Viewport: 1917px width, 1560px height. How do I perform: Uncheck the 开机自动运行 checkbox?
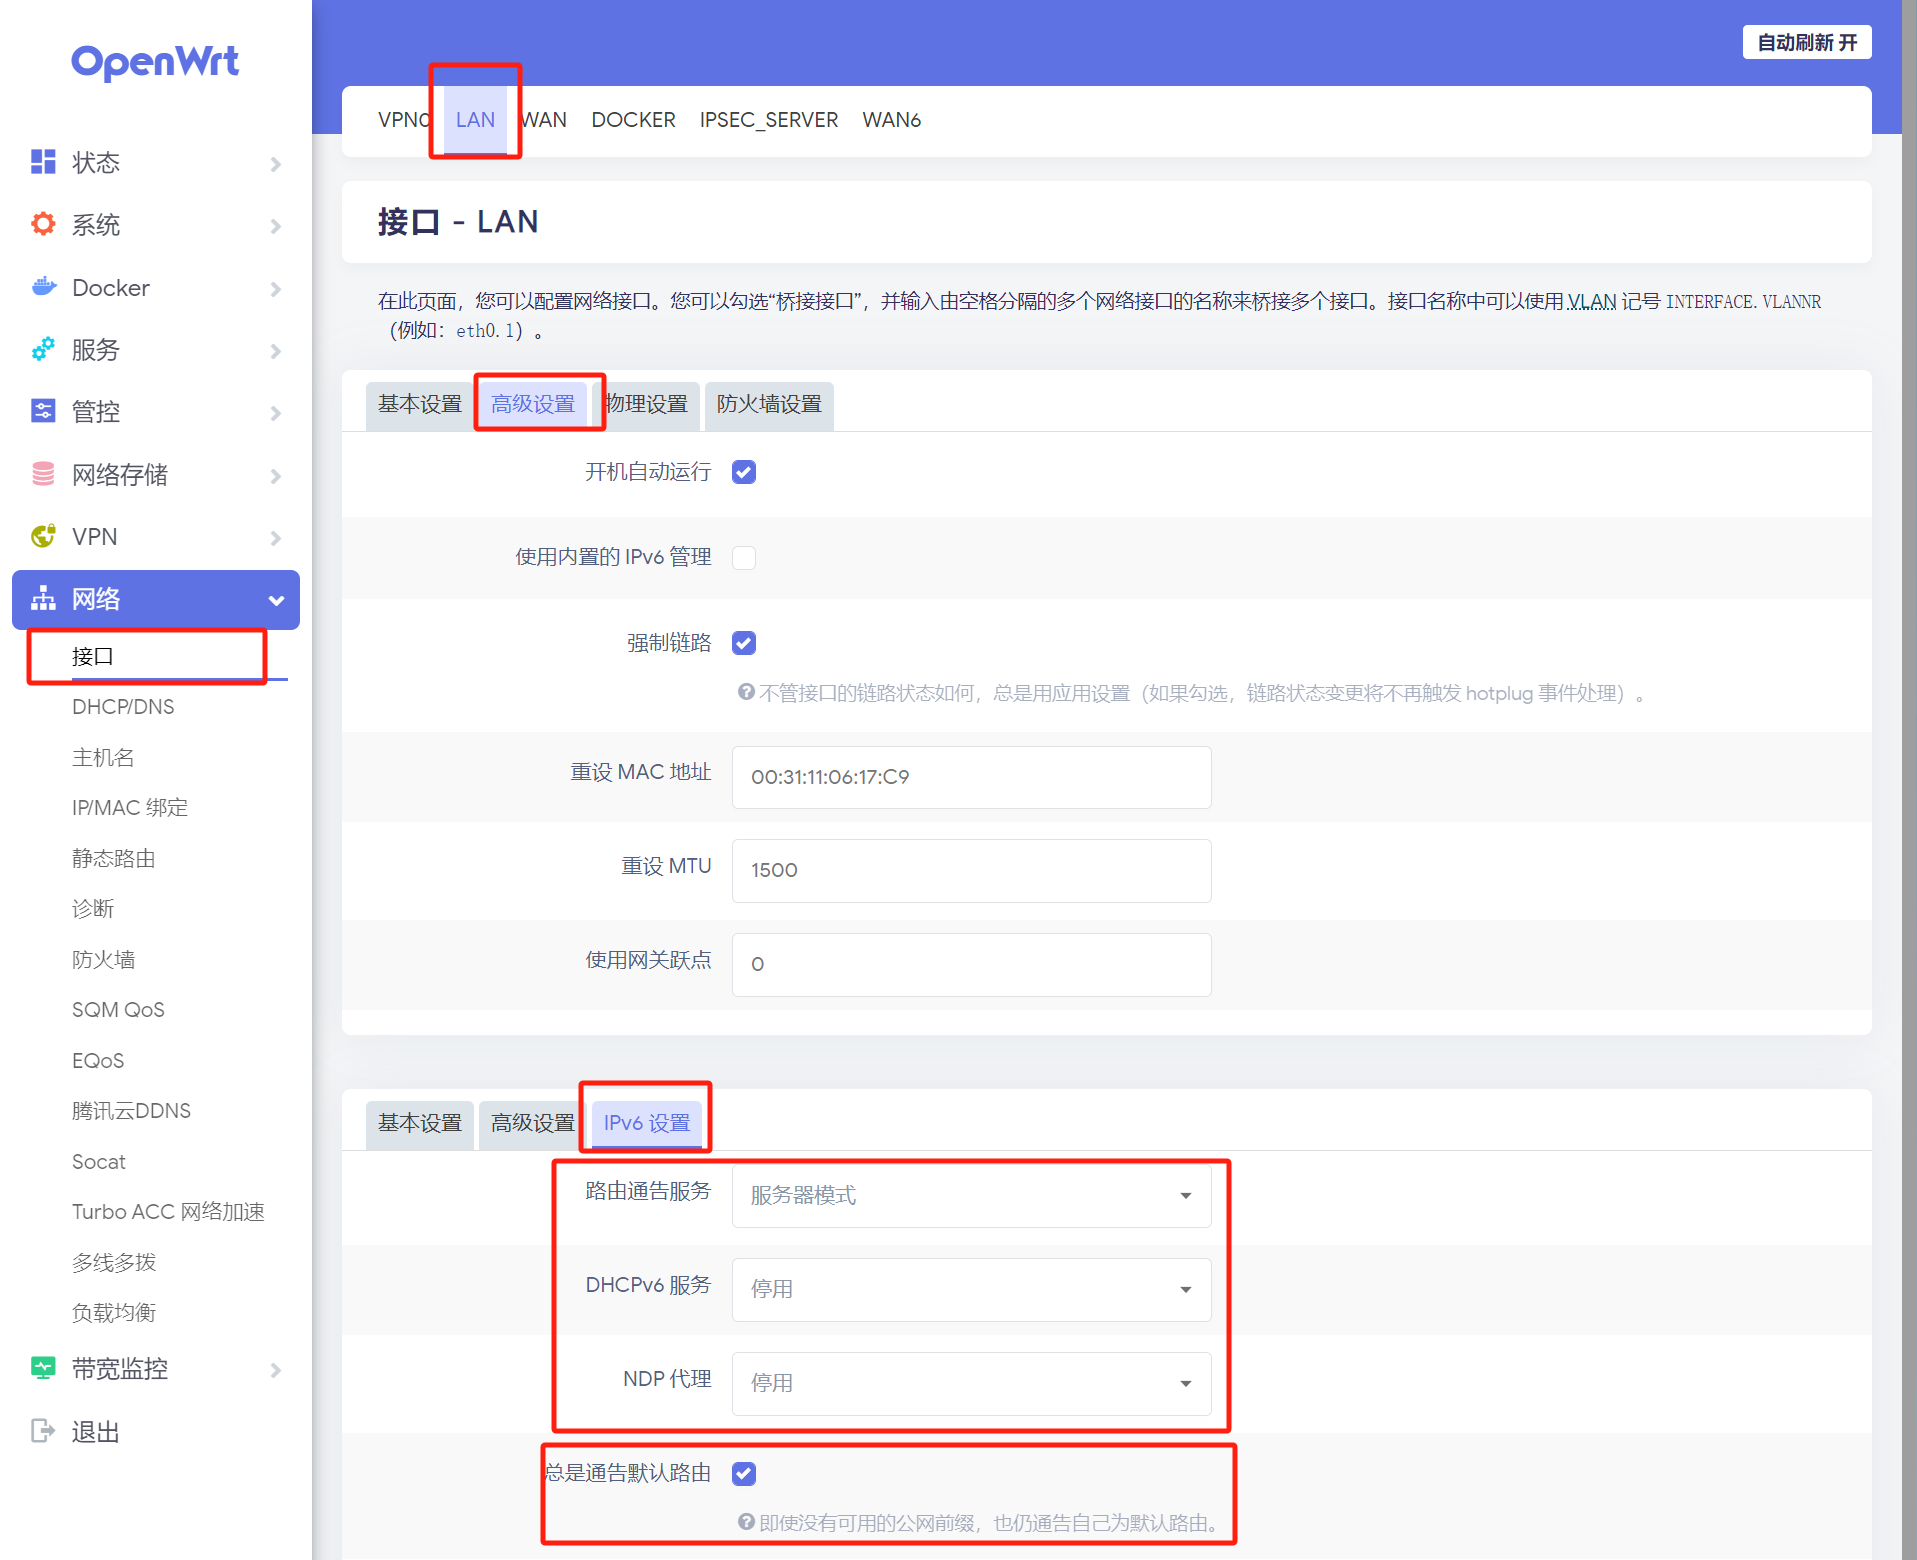tap(744, 472)
